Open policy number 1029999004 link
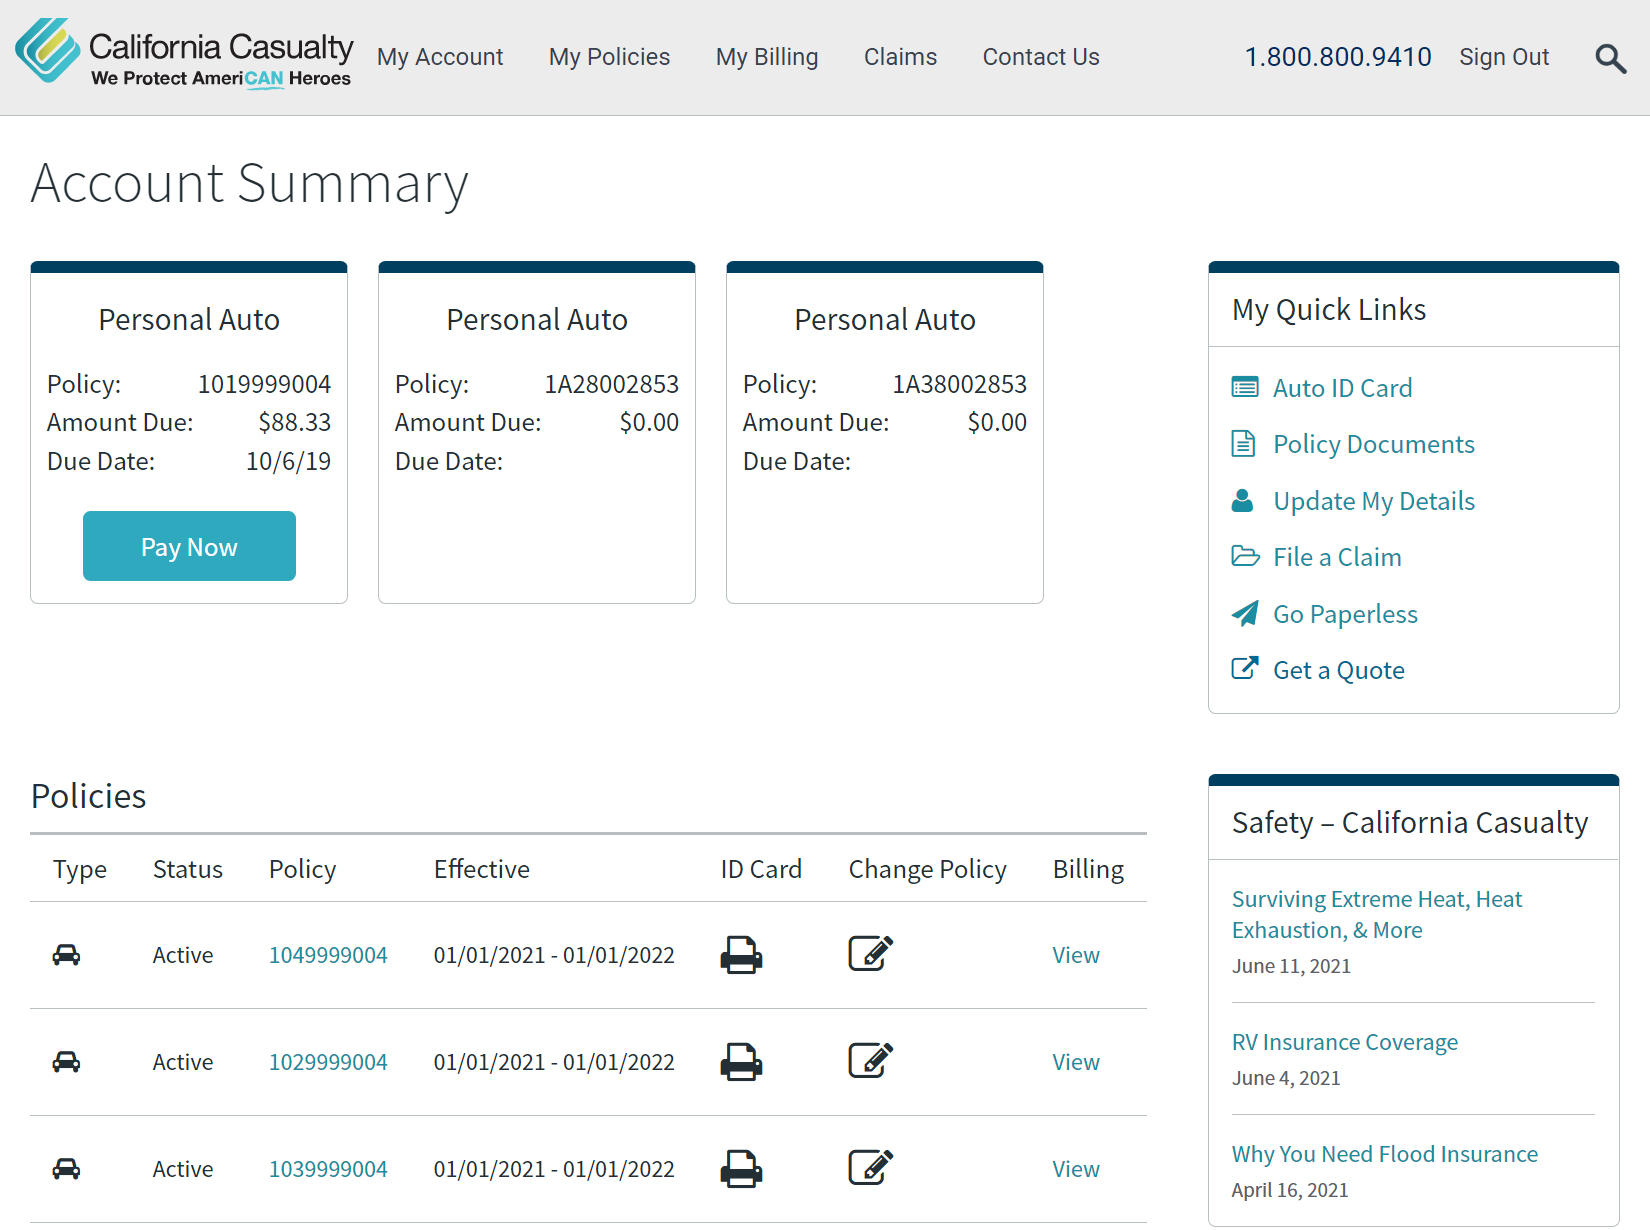Viewport: 1650px width, 1230px height. [328, 1062]
